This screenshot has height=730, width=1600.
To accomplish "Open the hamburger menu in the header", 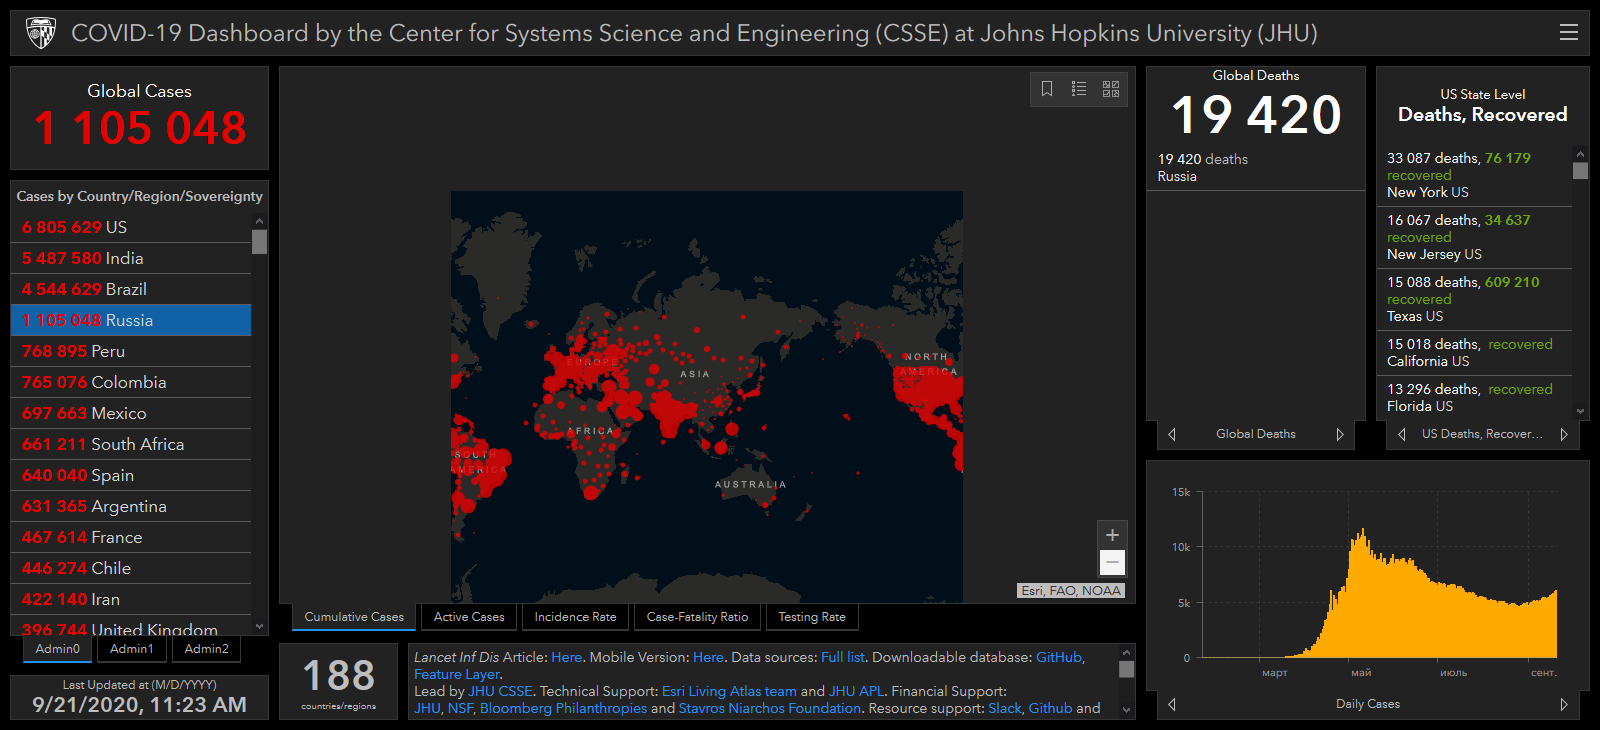I will point(1568,33).
